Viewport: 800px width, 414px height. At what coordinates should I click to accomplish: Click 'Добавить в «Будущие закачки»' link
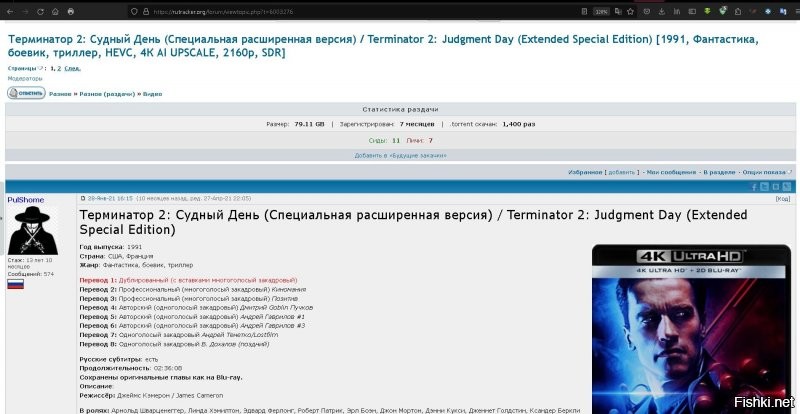click(x=401, y=155)
